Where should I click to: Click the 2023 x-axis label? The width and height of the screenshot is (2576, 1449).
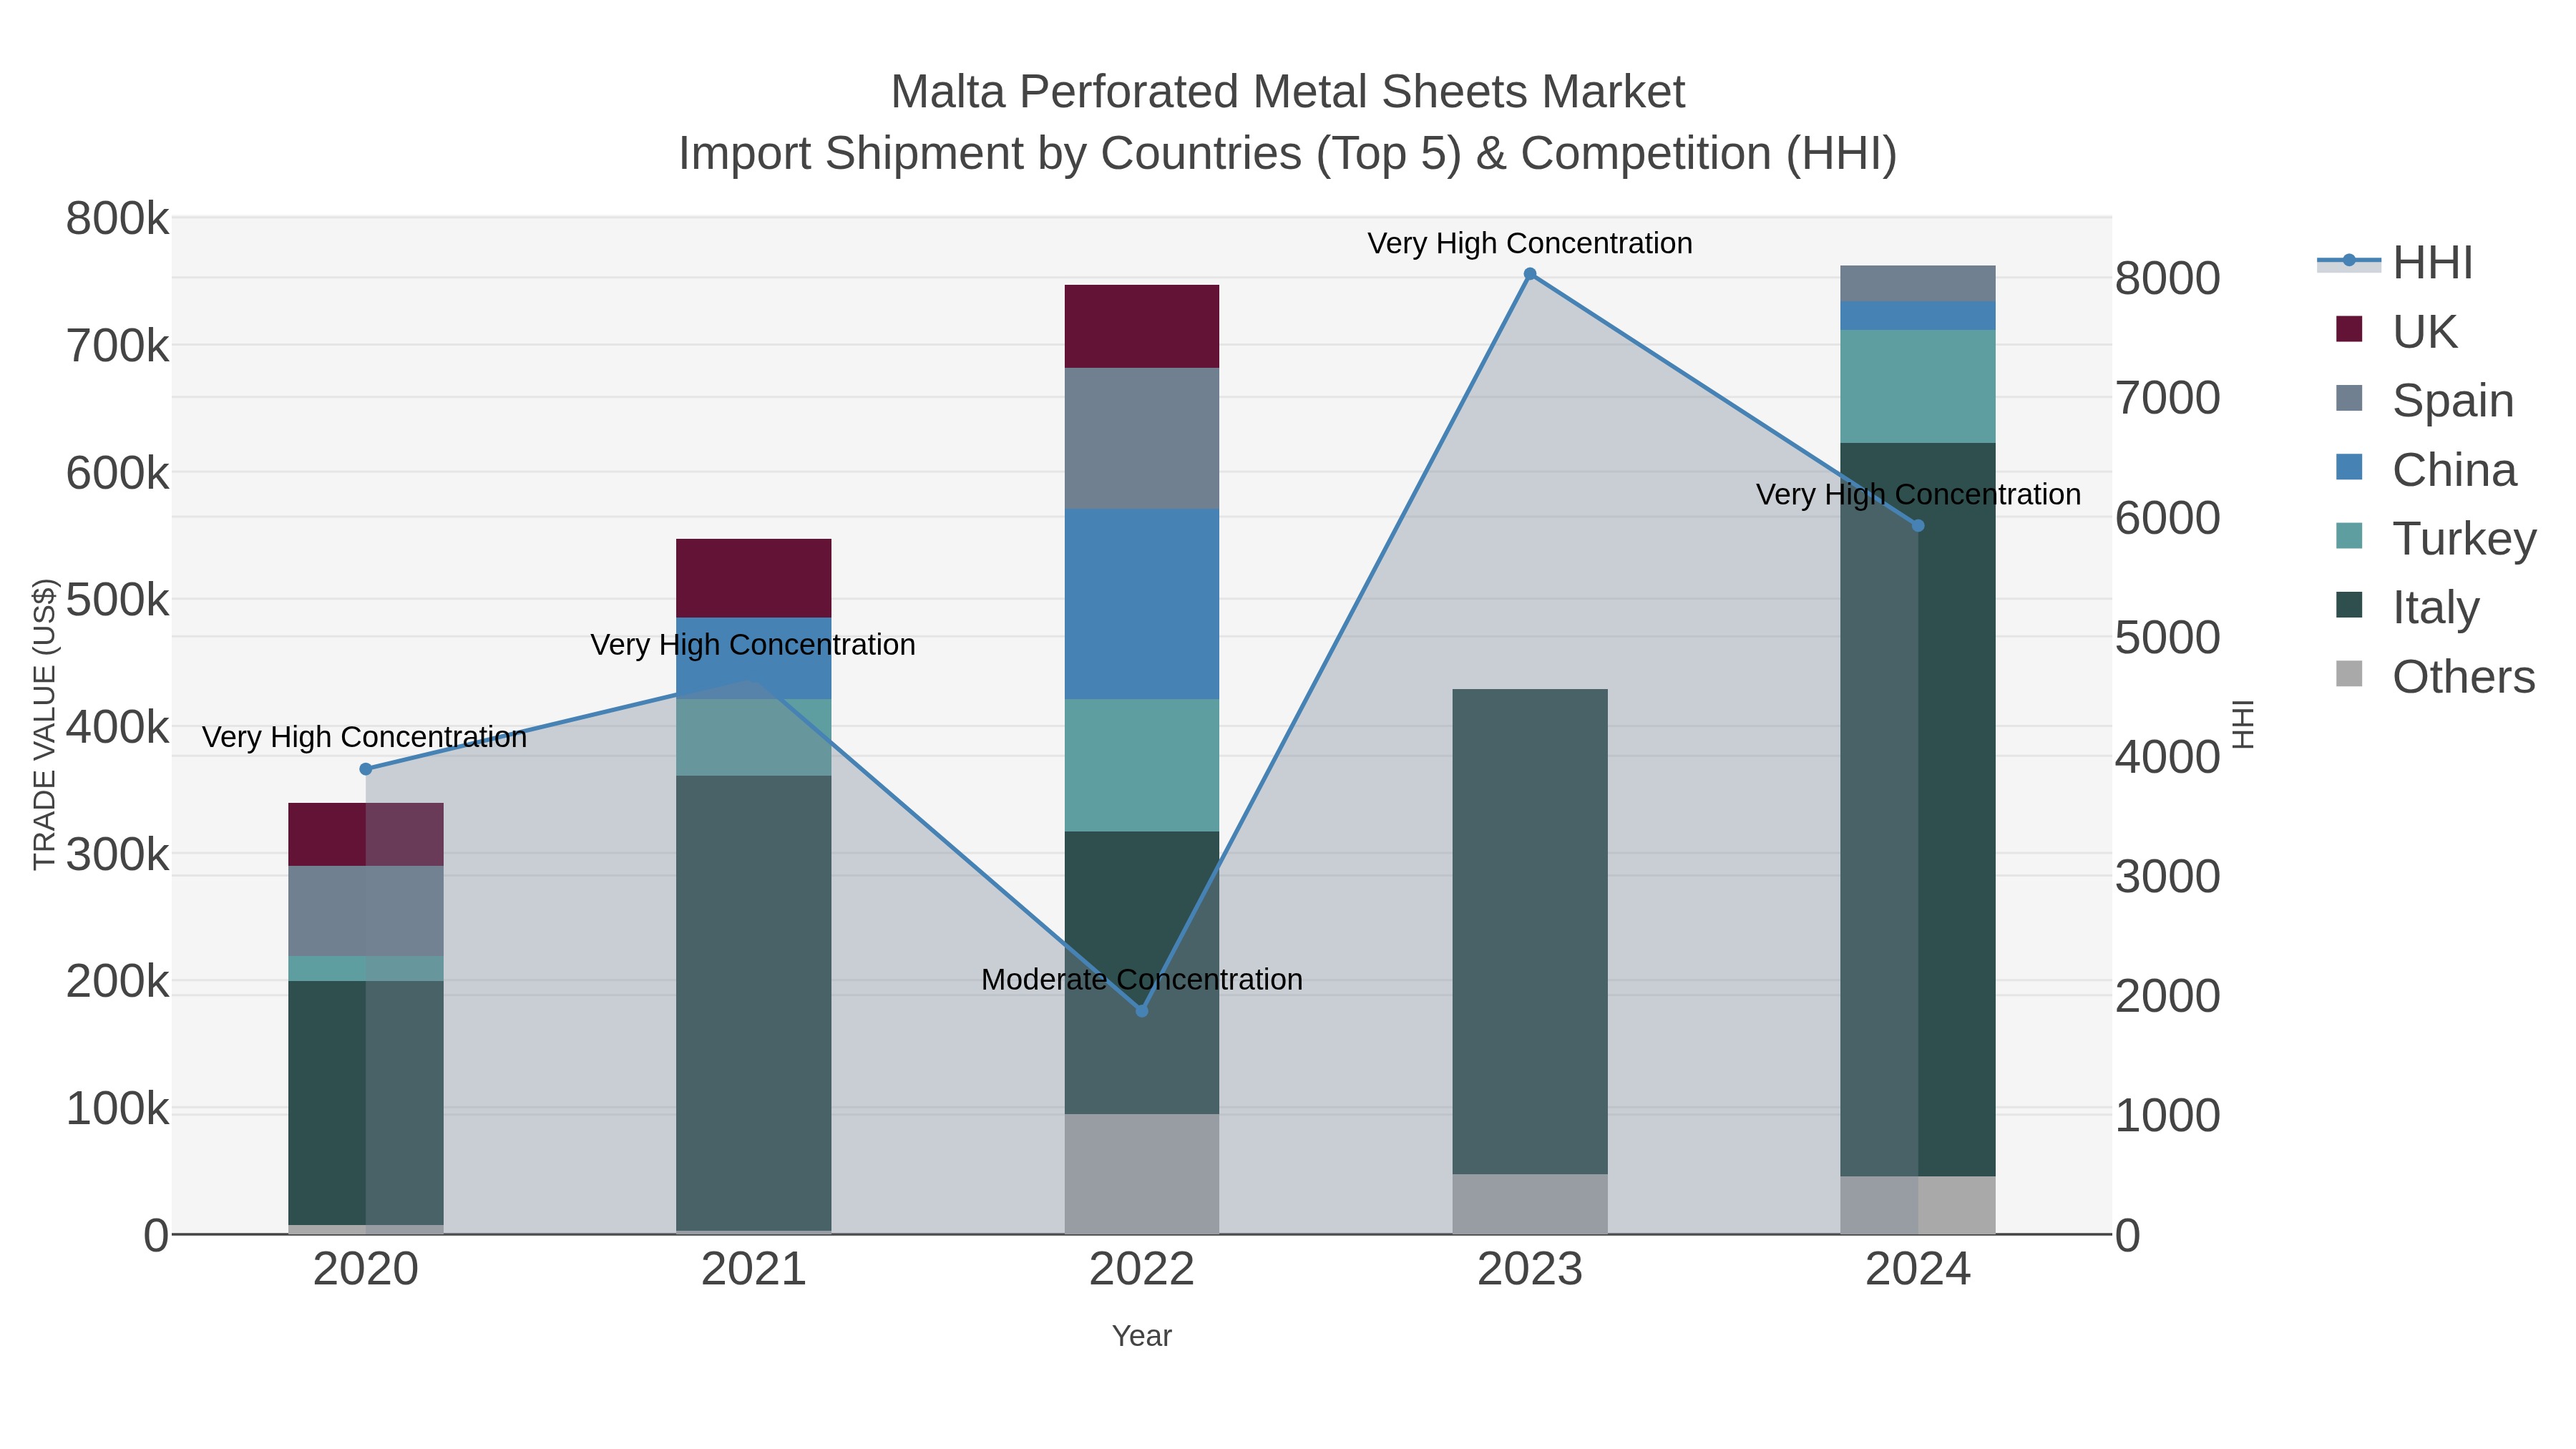click(1530, 1270)
